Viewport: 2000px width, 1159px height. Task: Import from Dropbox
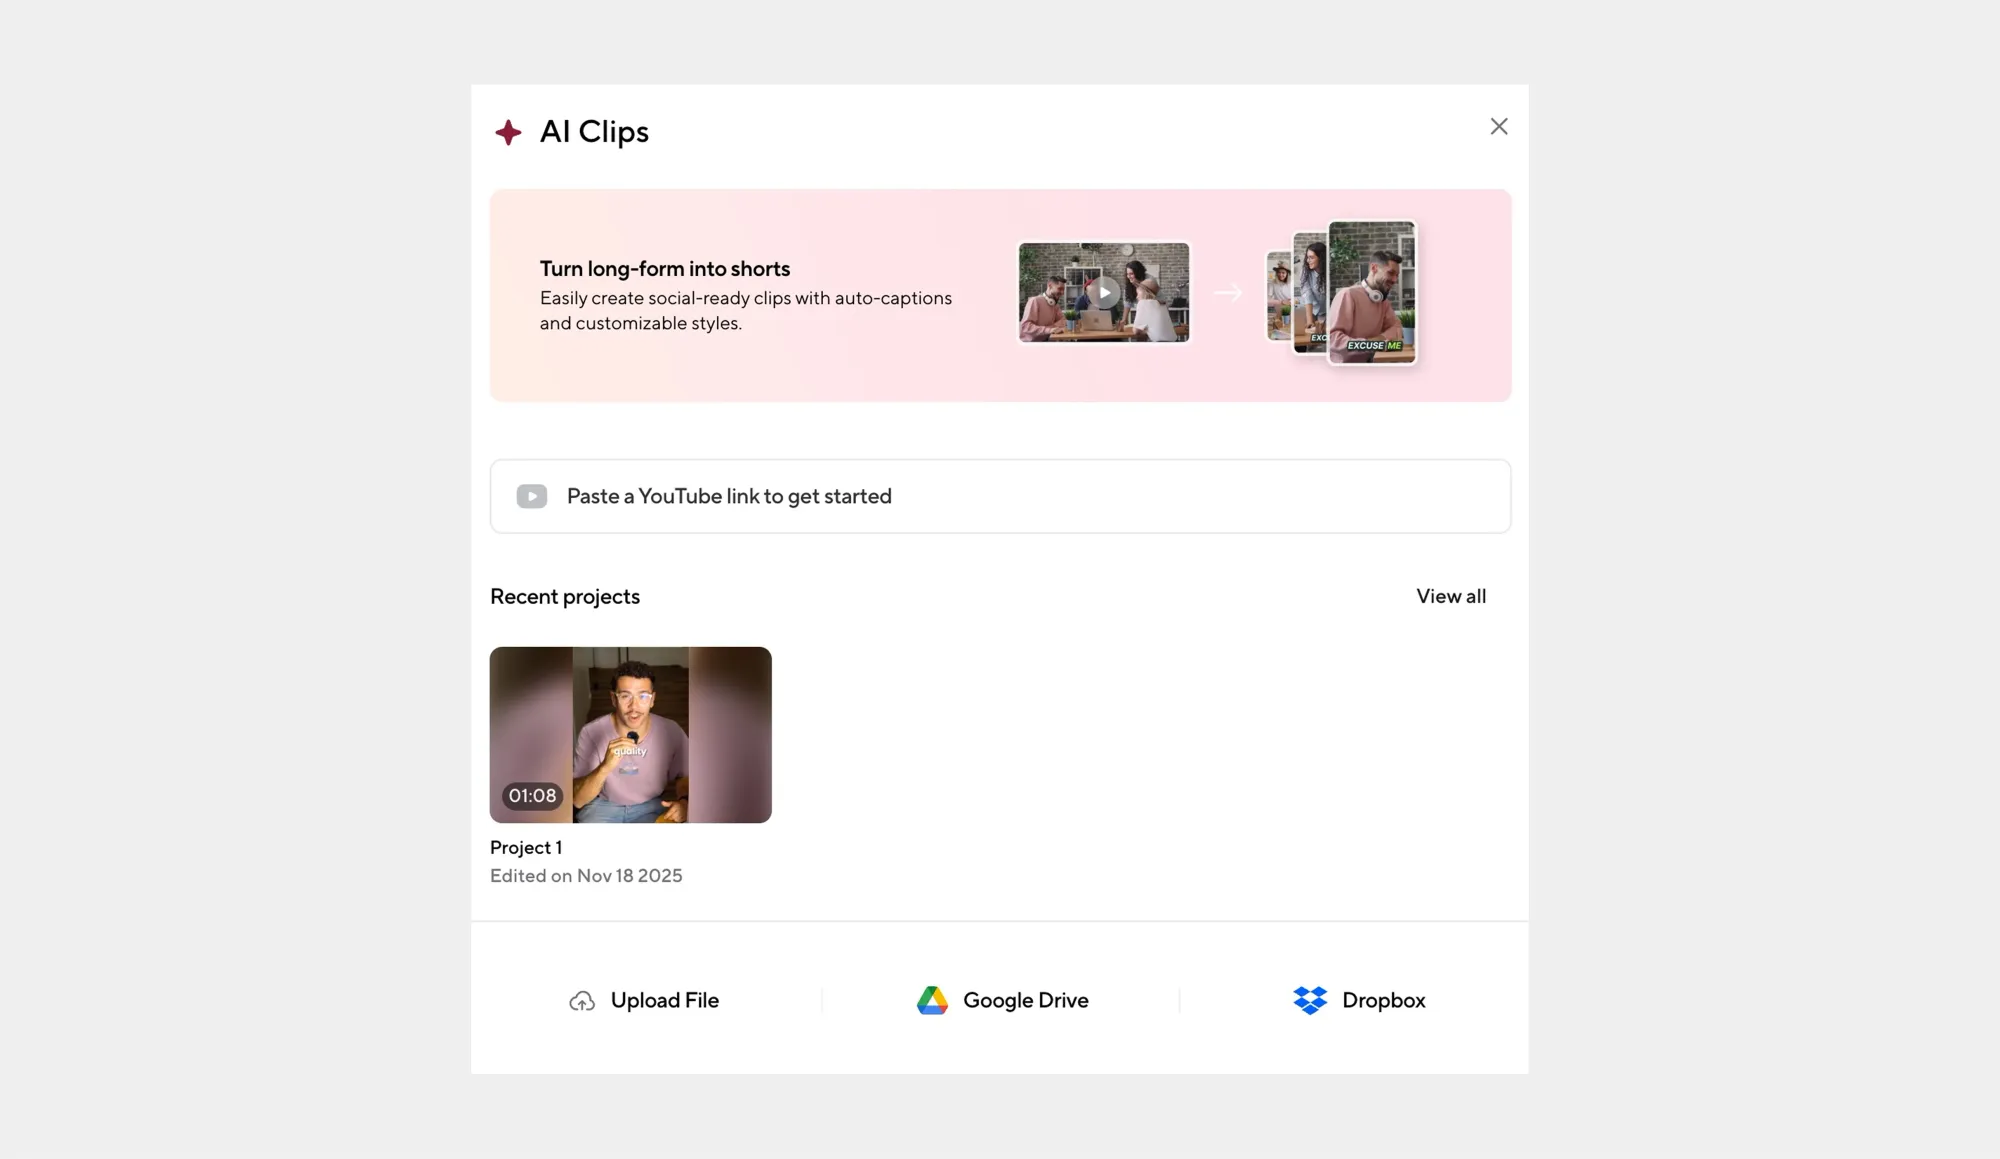[x=1383, y=1000]
